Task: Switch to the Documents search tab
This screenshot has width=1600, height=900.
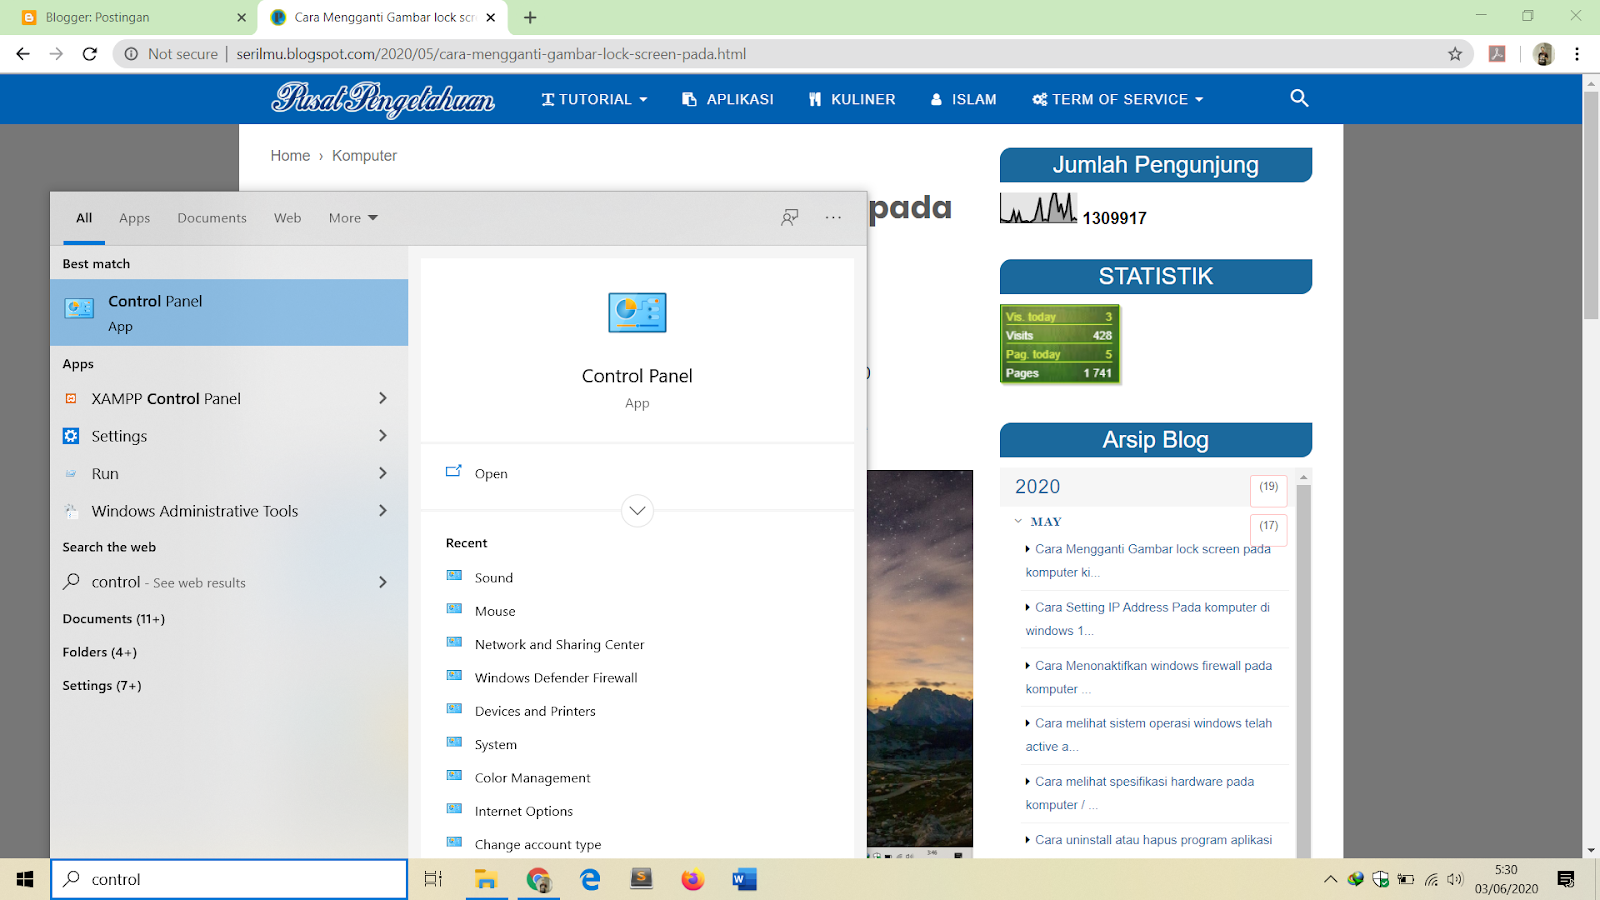Action: [212, 217]
